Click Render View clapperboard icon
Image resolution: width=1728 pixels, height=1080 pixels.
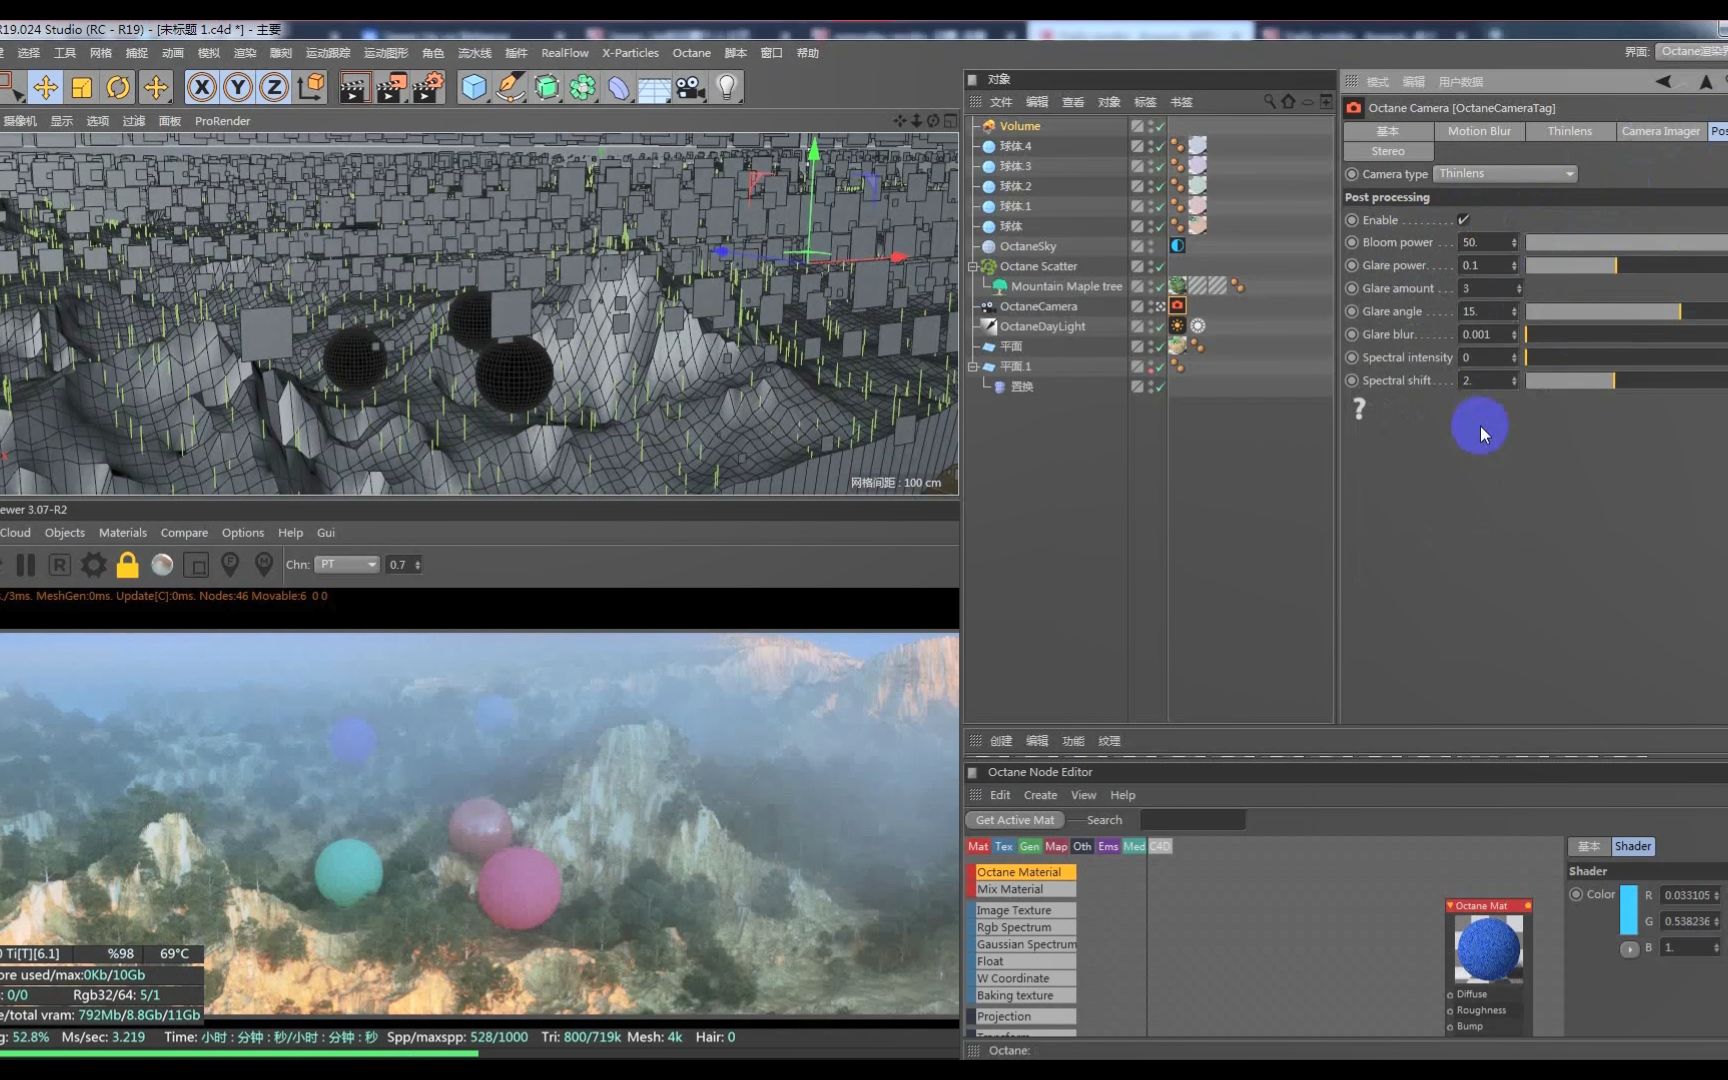point(353,88)
